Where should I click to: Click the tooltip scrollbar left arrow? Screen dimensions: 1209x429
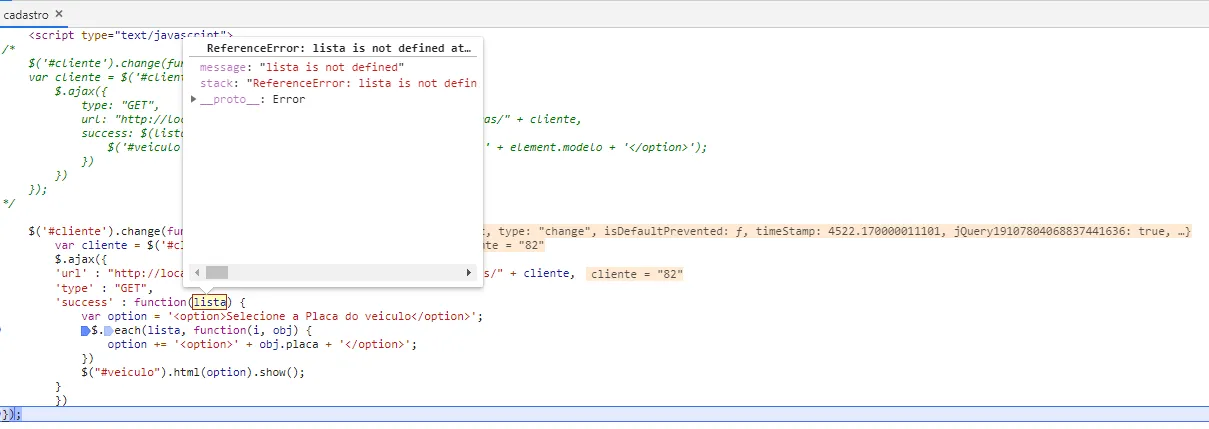[x=196, y=272]
